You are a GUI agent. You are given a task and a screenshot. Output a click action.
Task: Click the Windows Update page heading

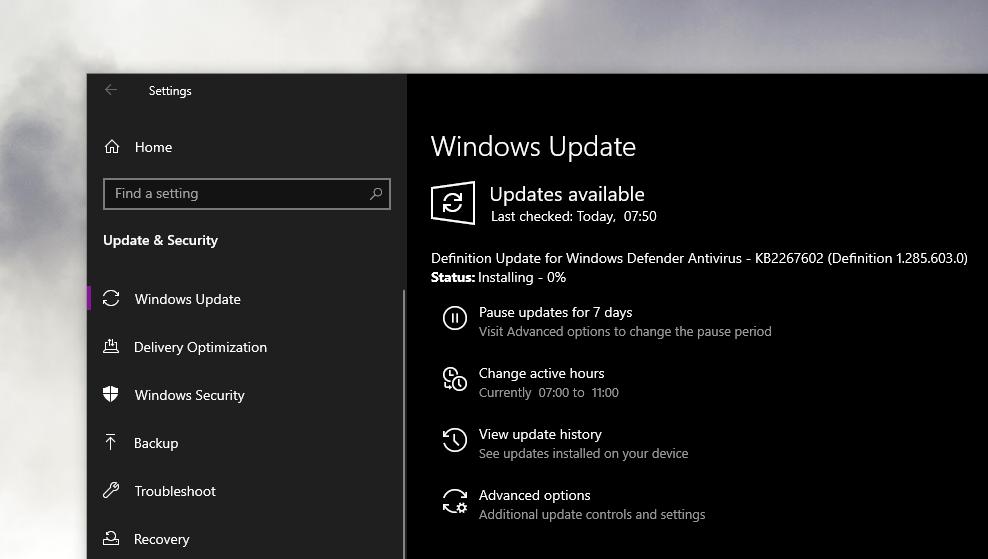(x=533, y=146)
